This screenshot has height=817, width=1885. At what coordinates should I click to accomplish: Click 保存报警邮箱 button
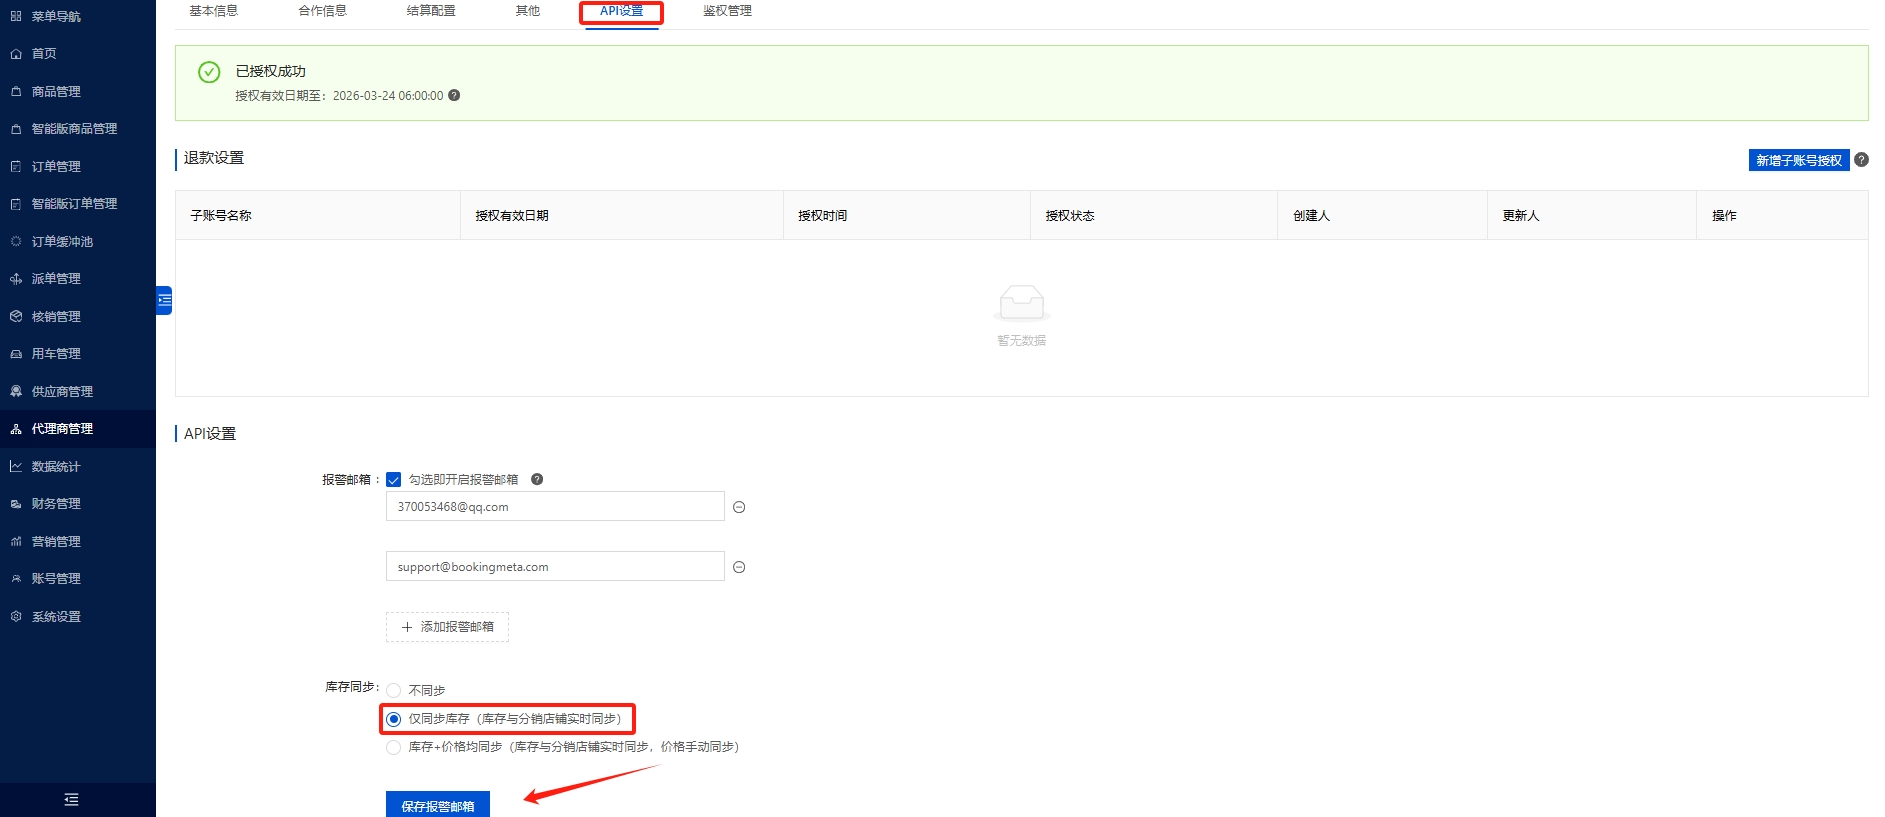(438, 805)
